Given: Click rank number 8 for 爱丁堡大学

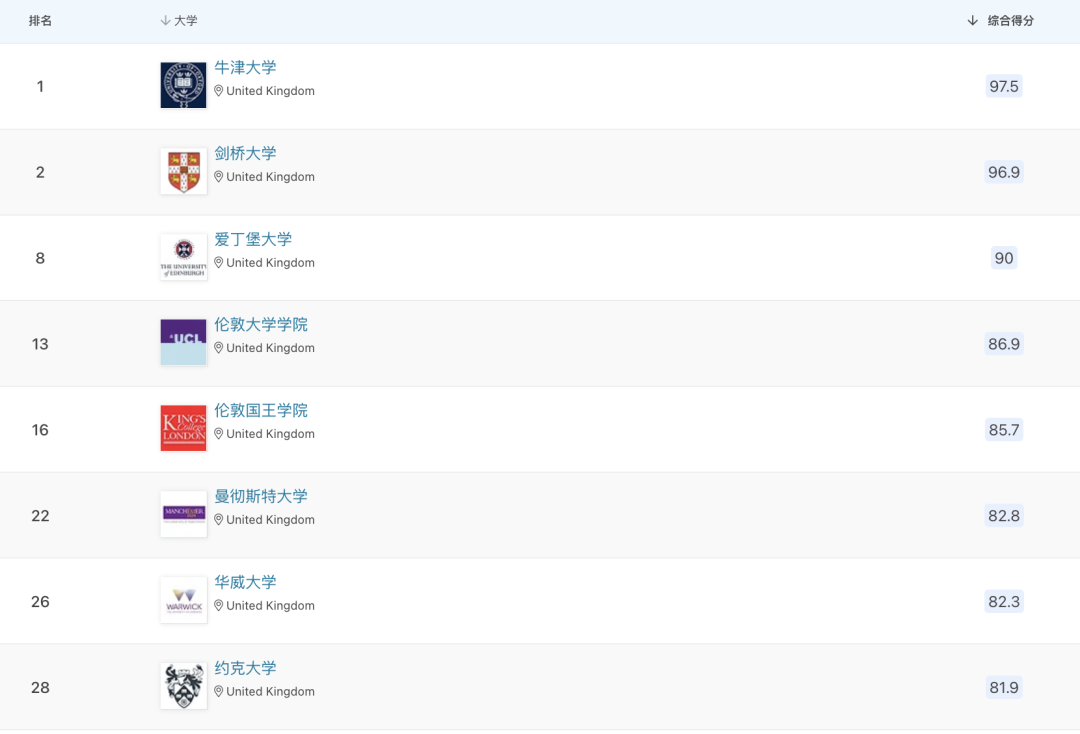Looking at the screenshot, I should 40,258.
